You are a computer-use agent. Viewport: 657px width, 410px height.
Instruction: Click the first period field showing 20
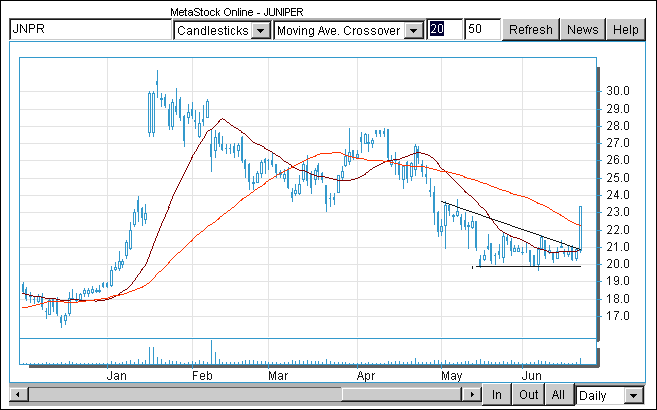click(445, 29)
